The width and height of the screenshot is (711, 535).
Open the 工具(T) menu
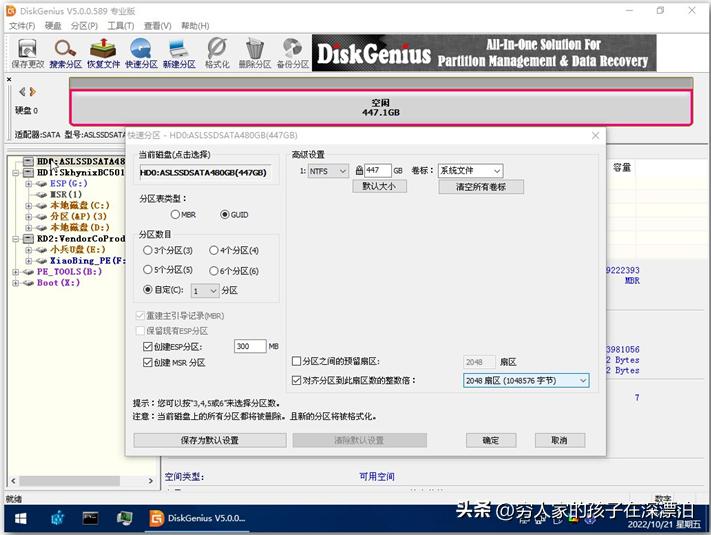(x=121, y=26)
